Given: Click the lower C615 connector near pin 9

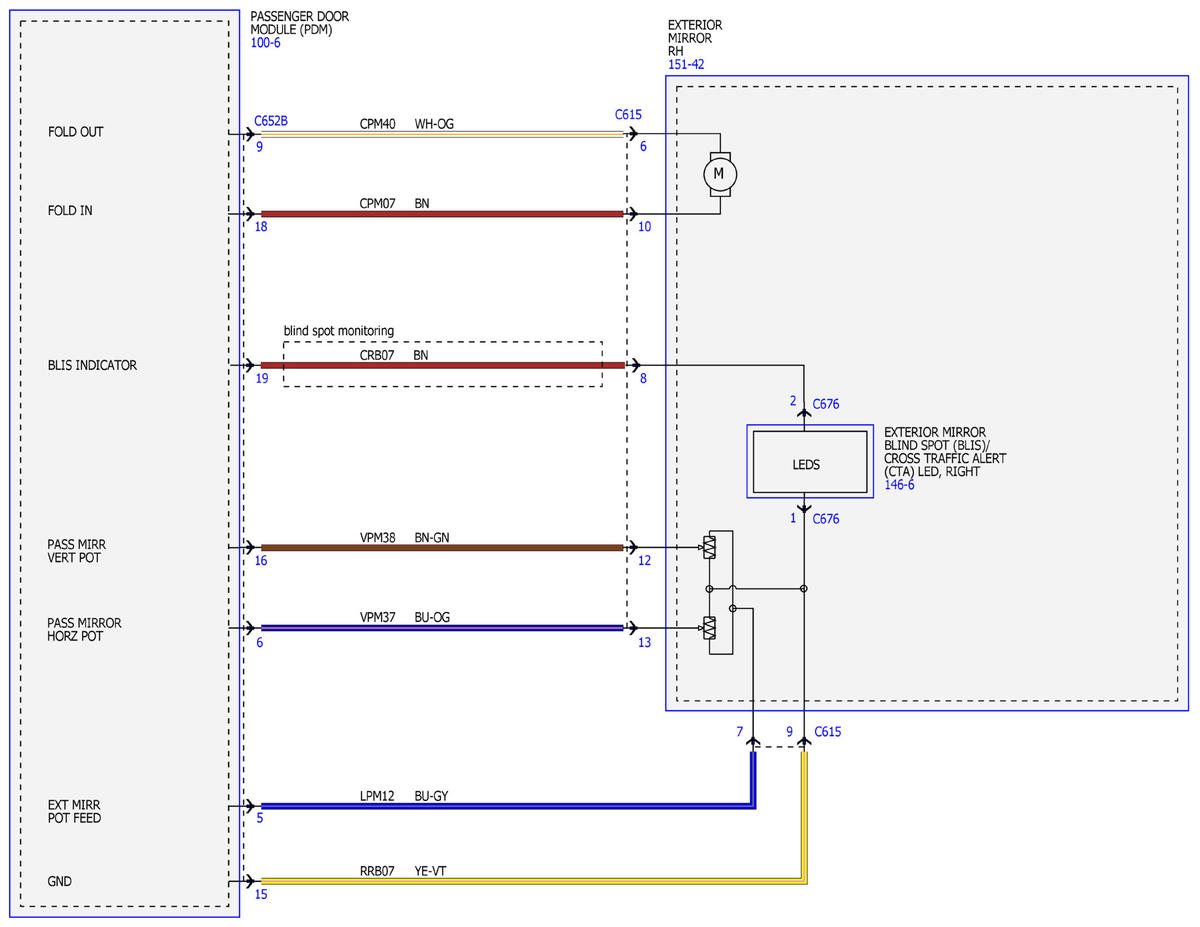Looking at the screenshot, I should point(827,732).
